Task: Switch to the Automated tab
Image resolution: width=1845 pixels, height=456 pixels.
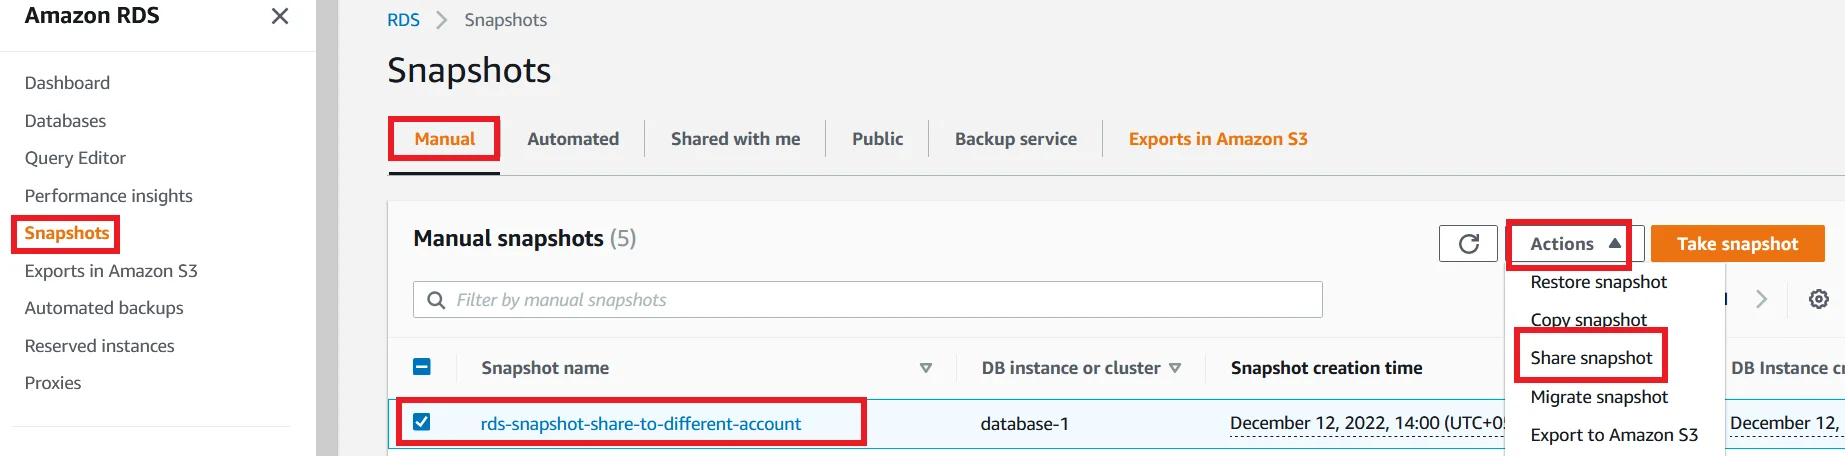Action: (573, 139)
